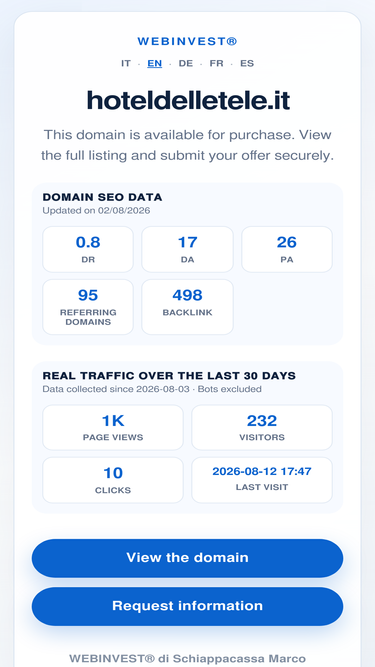Change language to DE
The height and width of the screenshot is (667, 375).
[185, 63]
